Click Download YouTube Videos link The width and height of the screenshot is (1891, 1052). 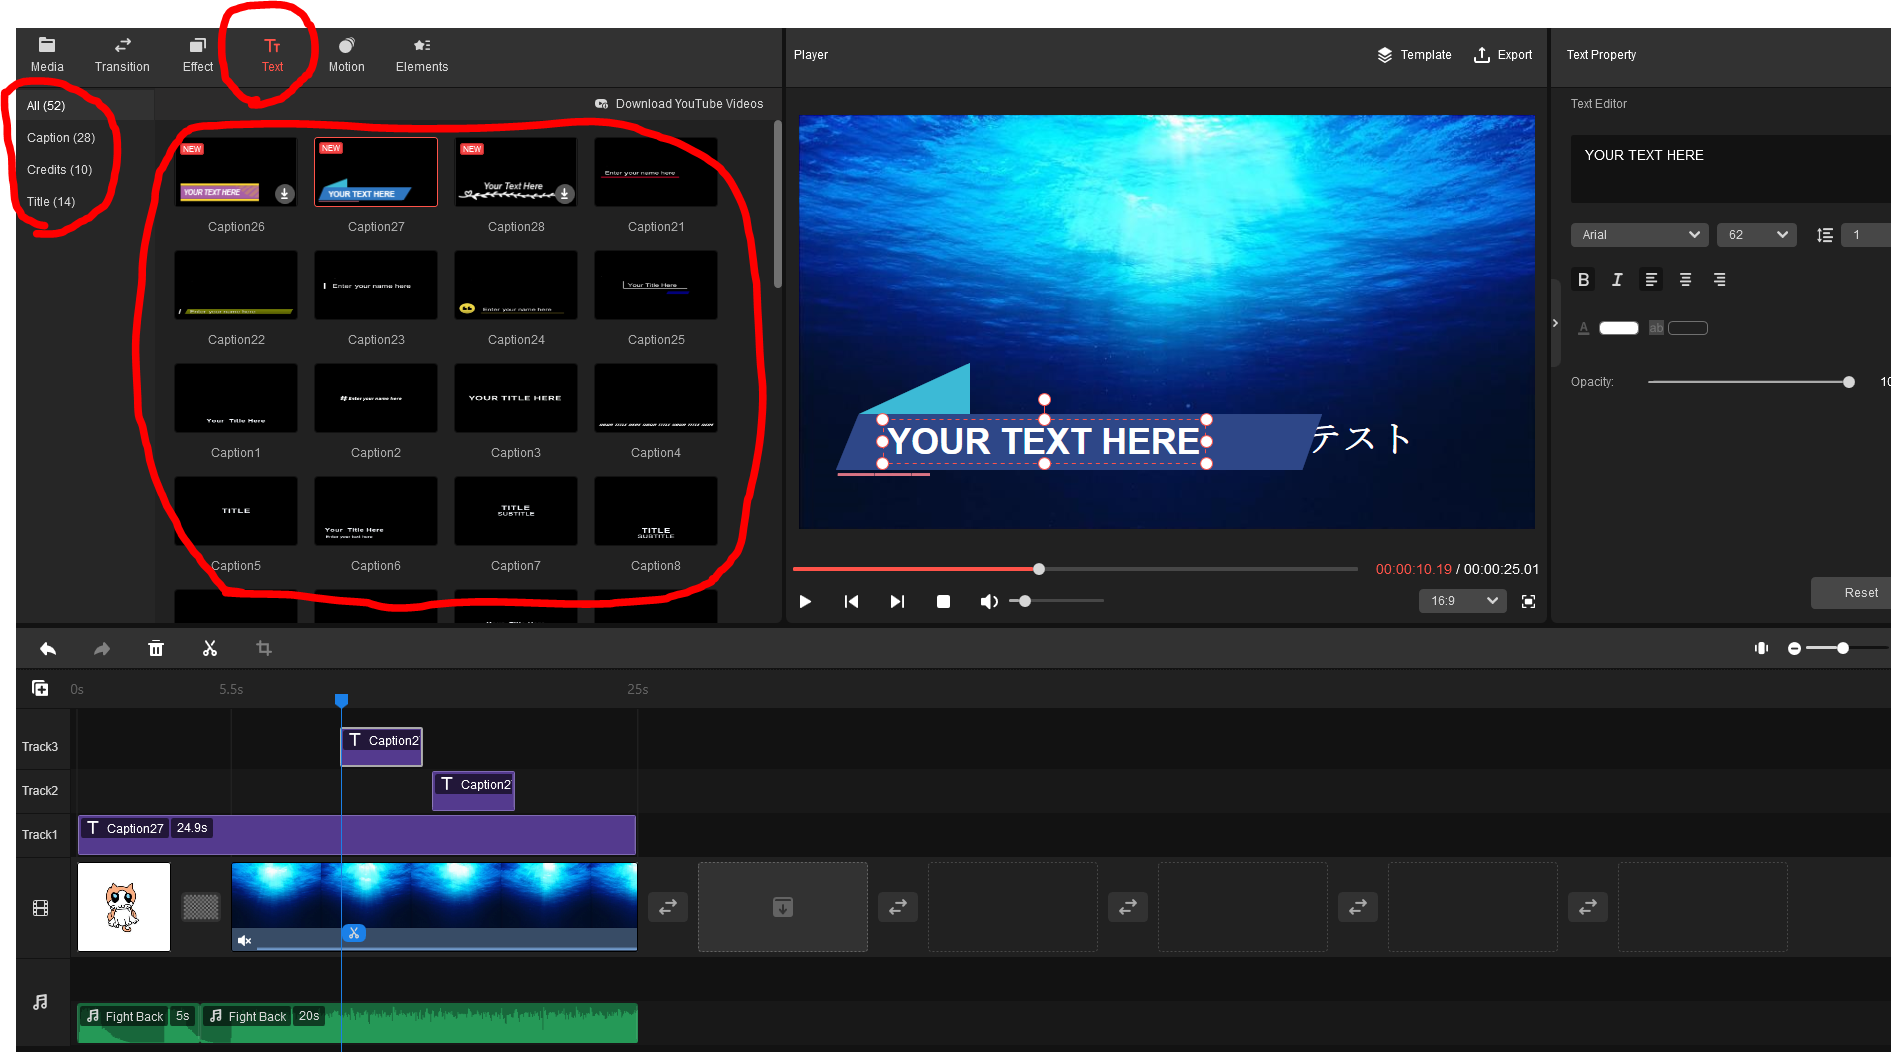point(679,104)
